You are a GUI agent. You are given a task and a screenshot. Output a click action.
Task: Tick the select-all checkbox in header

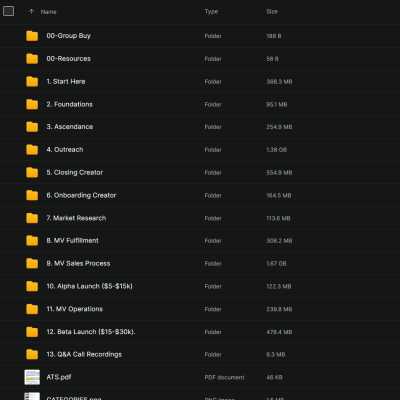pos(8,11)
